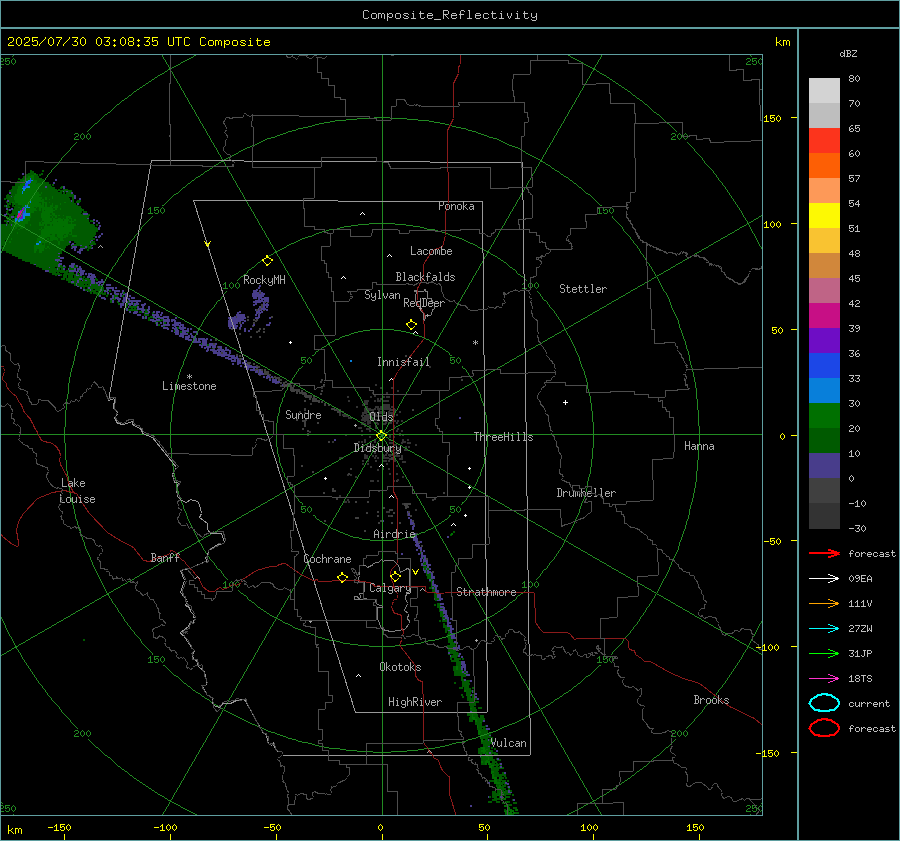Click the Innisfail city label
Viewport: 900px width, 841px height.
403,362
